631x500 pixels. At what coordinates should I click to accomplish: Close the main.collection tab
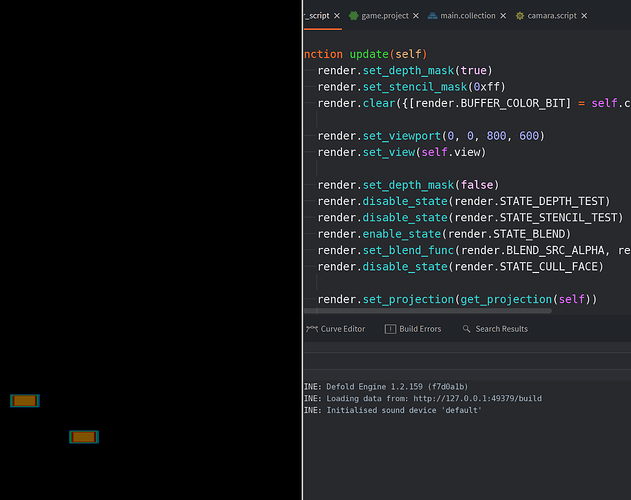coord(503,16)
